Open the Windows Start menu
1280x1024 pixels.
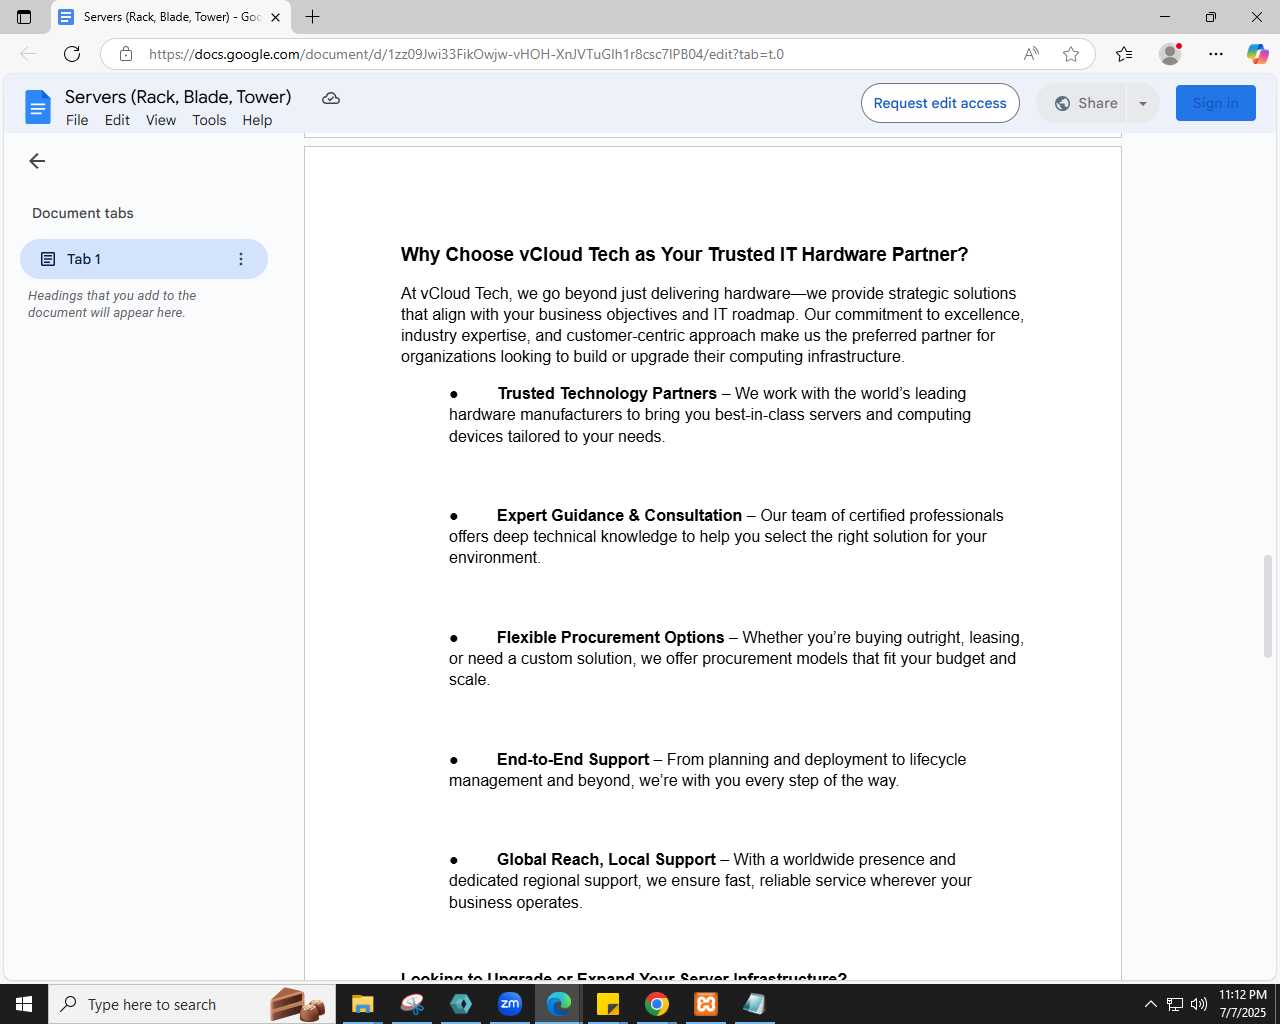(x=24, y=1004)
